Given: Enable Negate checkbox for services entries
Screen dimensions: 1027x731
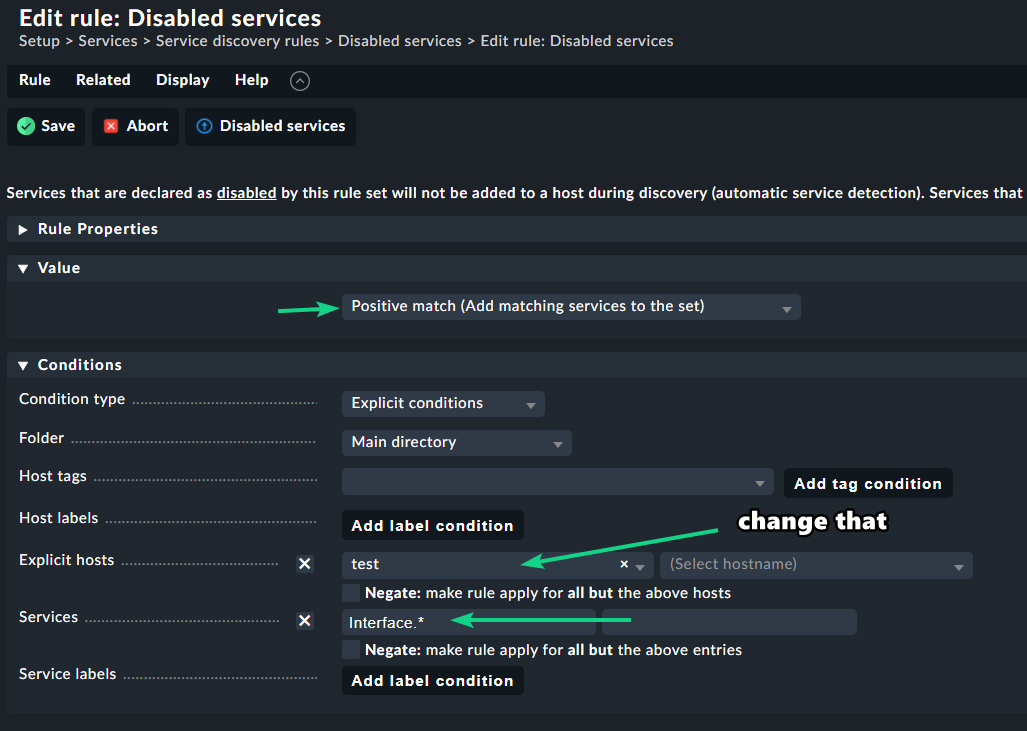Looking at the screenshot, I should coord(351,650).
